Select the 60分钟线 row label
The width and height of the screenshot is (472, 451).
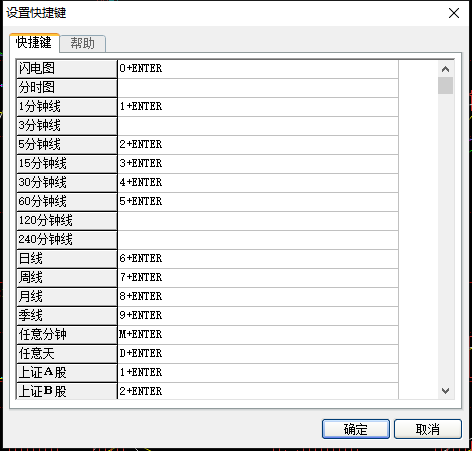click(x=67, y=202)
